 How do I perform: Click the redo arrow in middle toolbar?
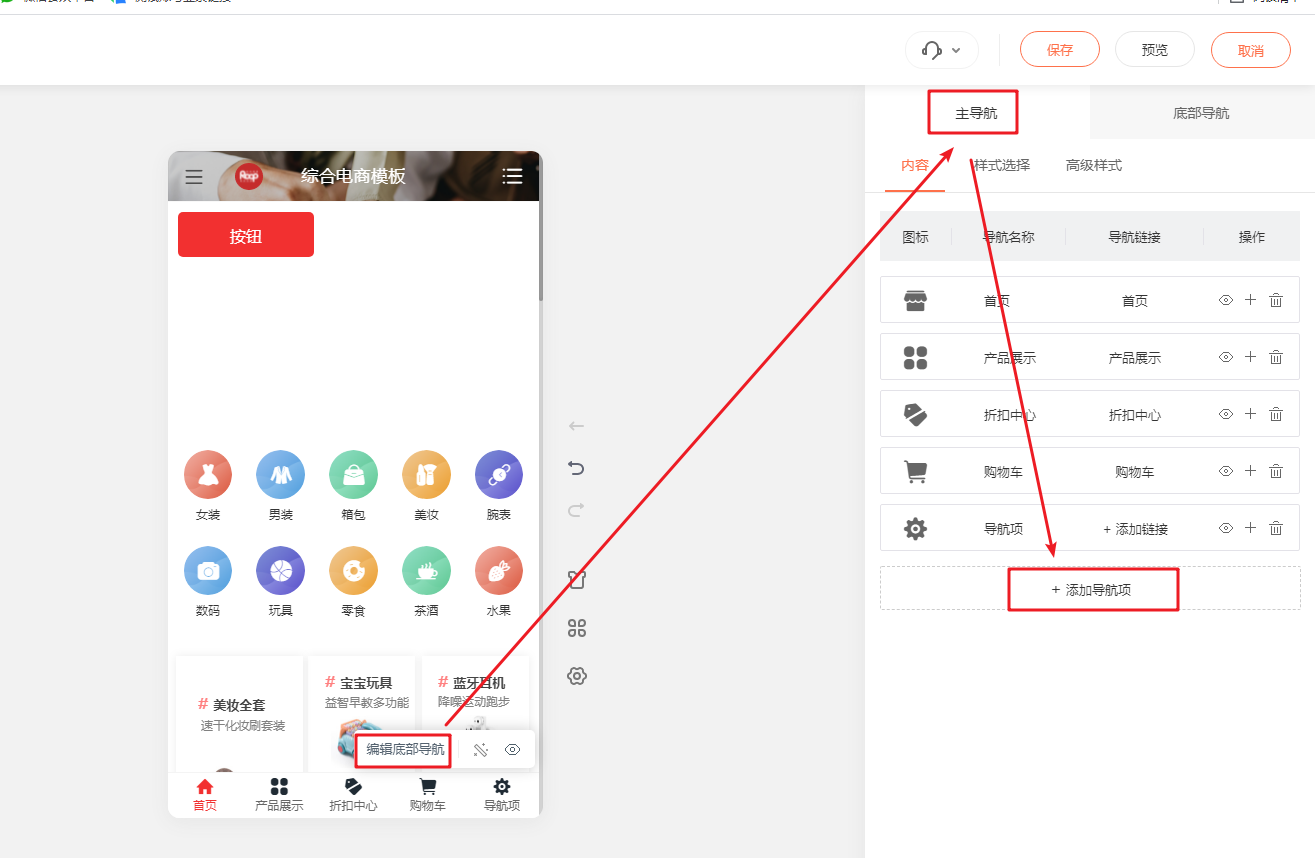tap(576, 510)
